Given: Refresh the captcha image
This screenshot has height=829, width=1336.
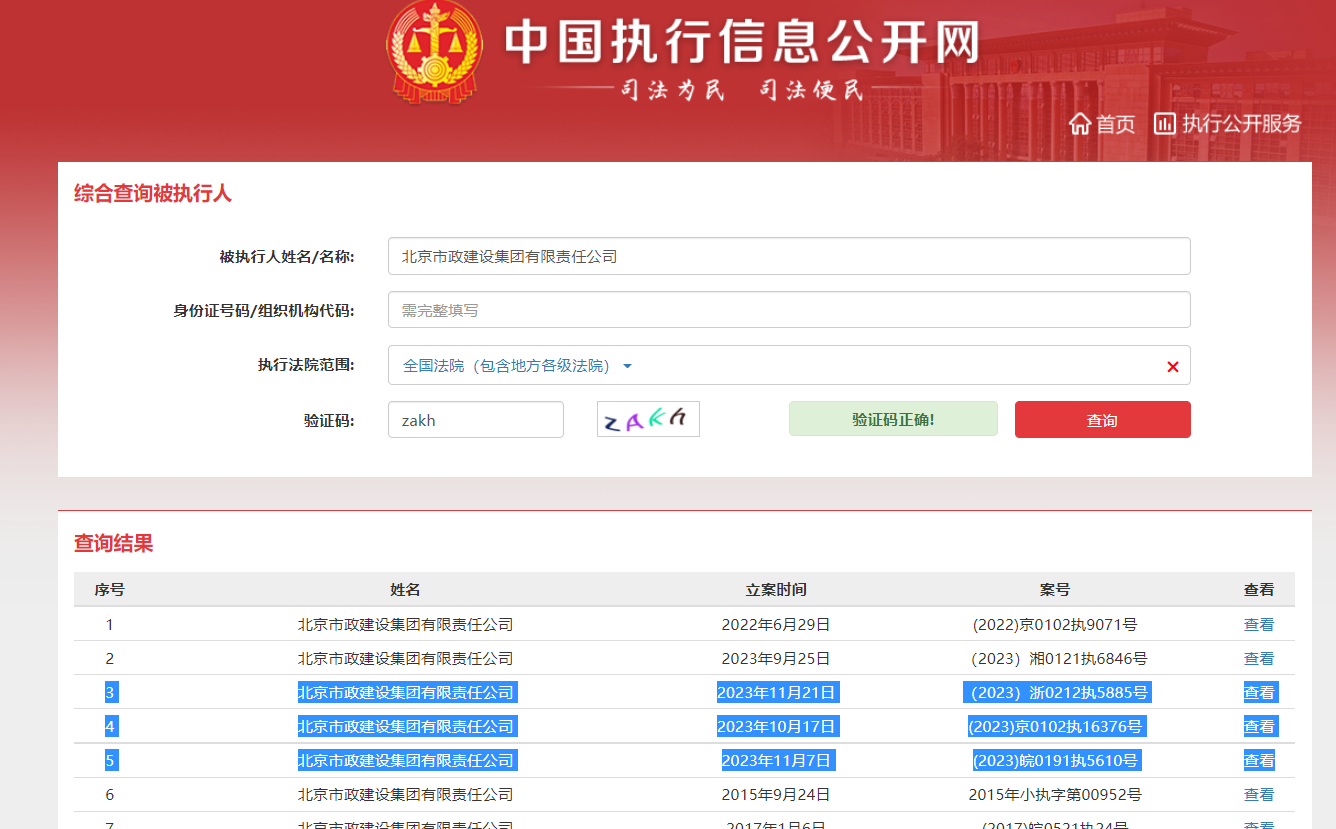Looking at the screenshot, I should click(x=648, y=419).
